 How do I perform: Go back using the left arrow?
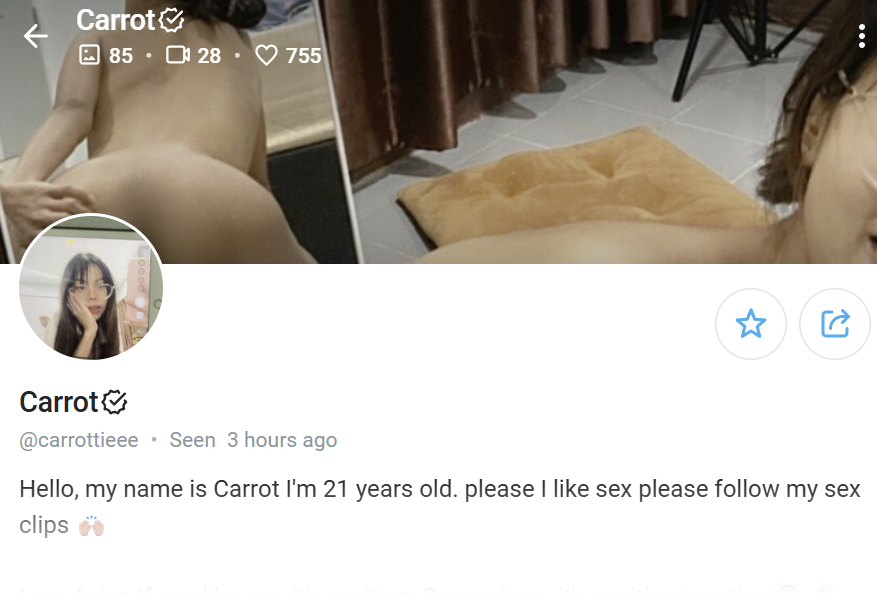click(x=36, y=36)
